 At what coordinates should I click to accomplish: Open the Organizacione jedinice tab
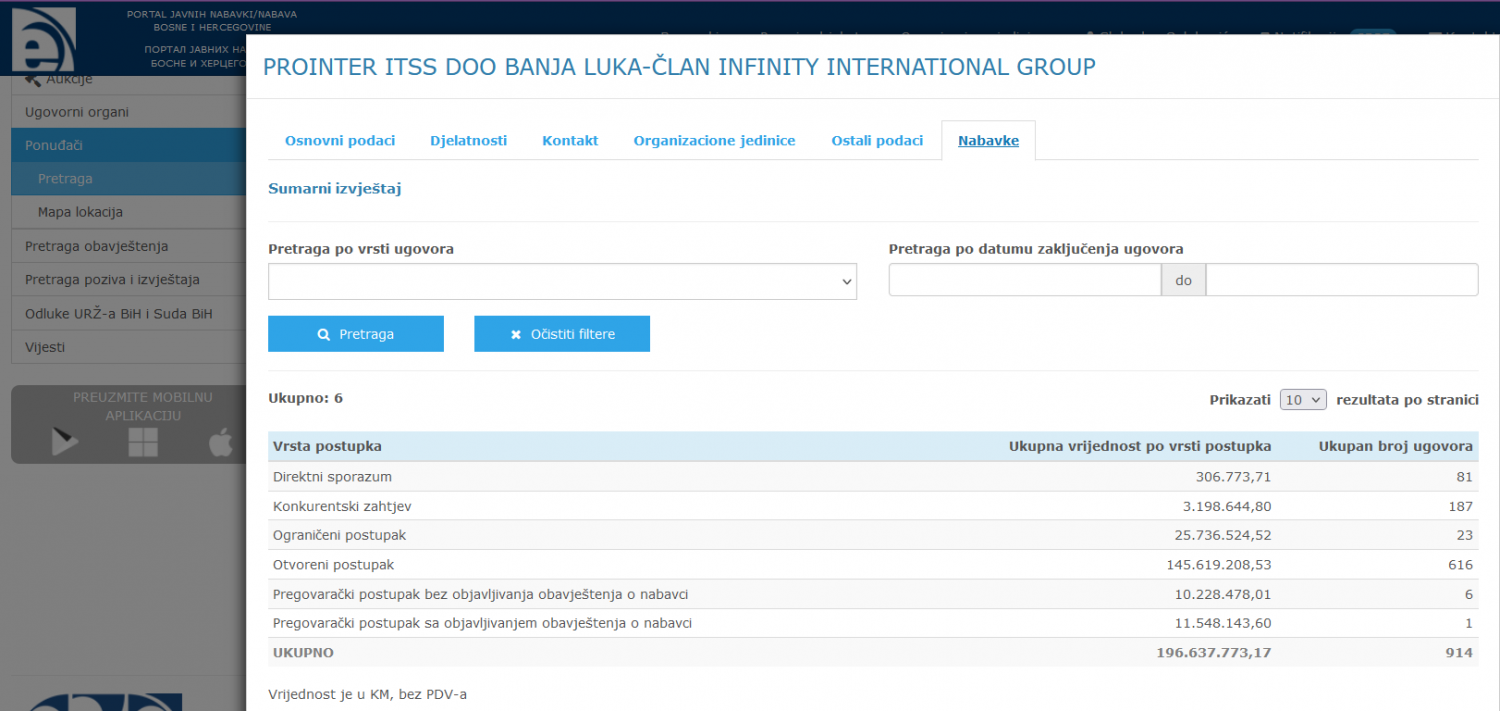[x=714, y=140]
